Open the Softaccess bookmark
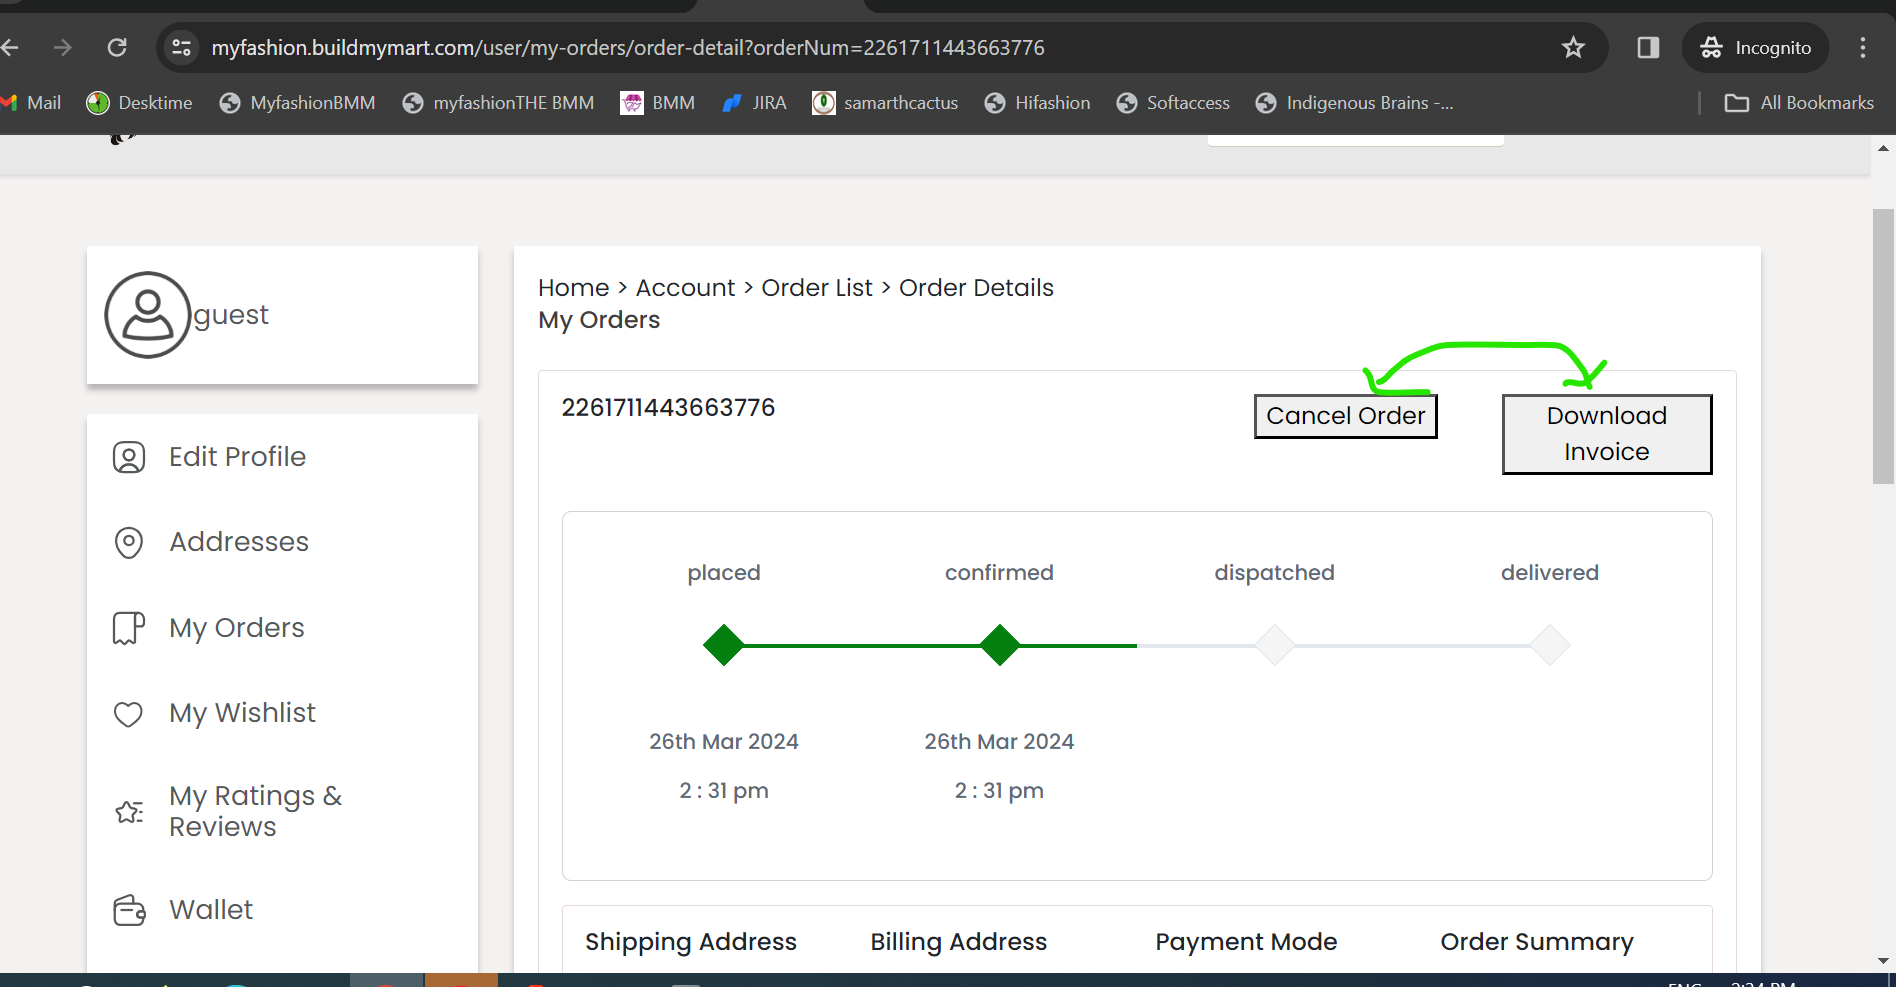The width and height of the screenshot is (1896, 987). pyautogui.click(x=1173, y=103)
